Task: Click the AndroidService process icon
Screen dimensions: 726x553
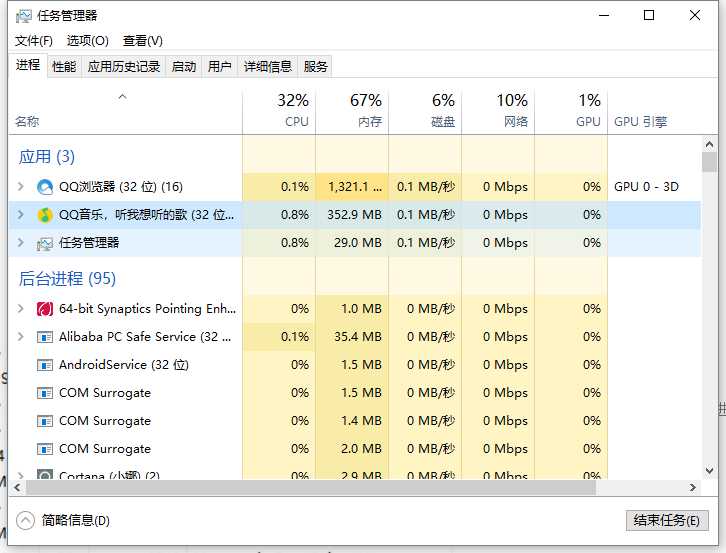Action: point(45,365)
